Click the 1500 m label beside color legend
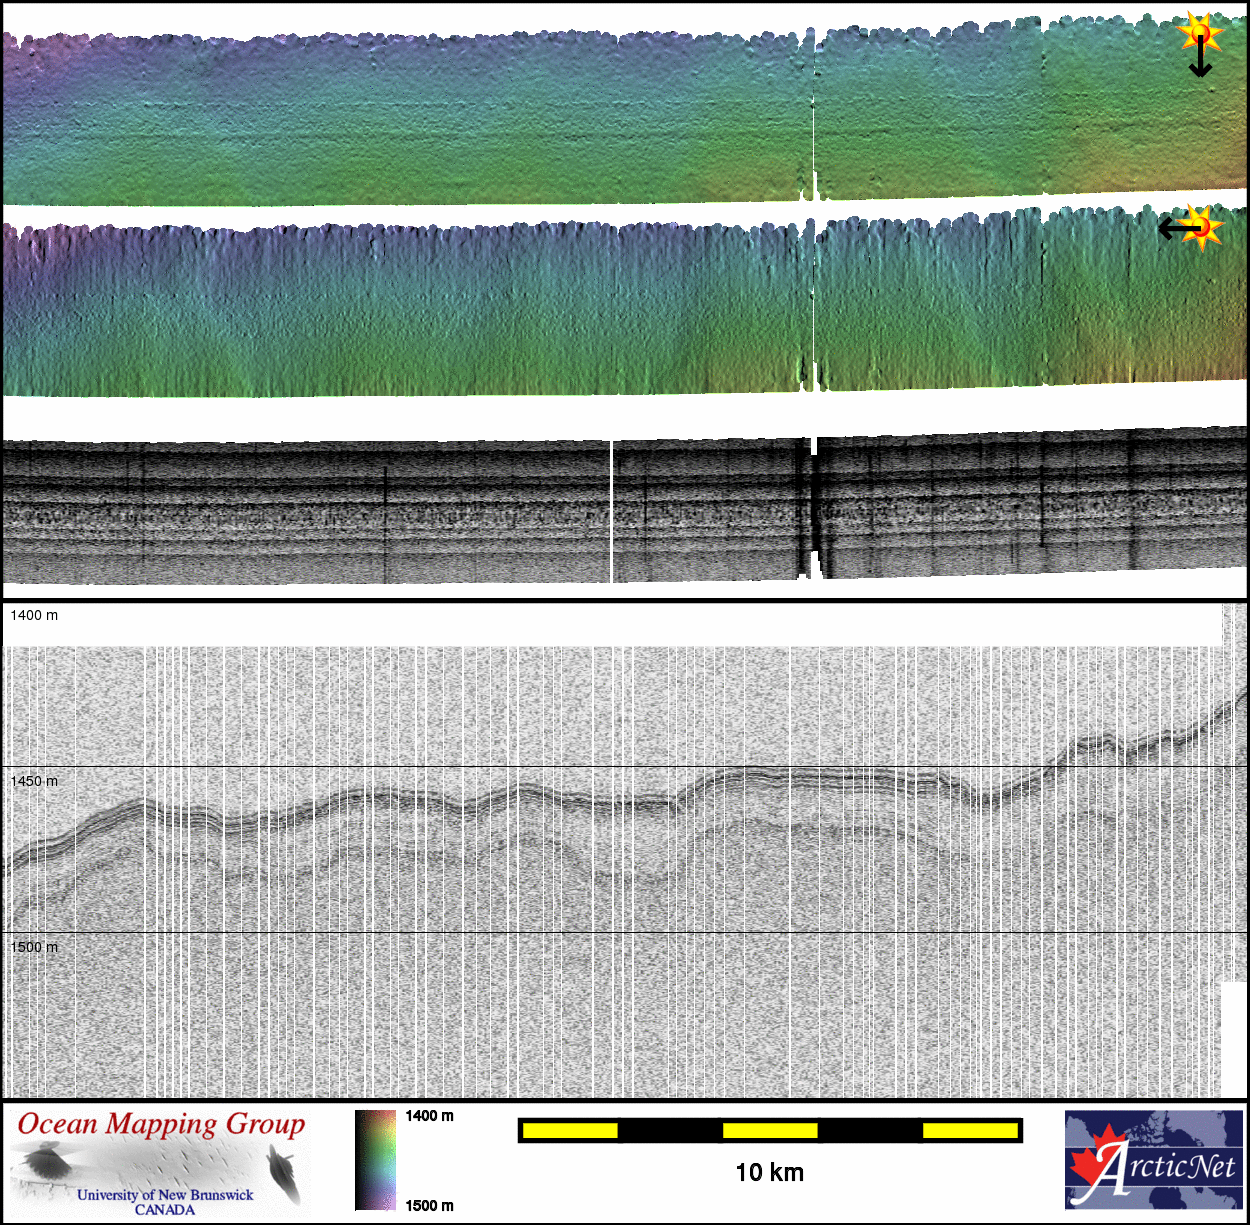Viewport: 1250px width, 1225px height. click(429, 1205)
